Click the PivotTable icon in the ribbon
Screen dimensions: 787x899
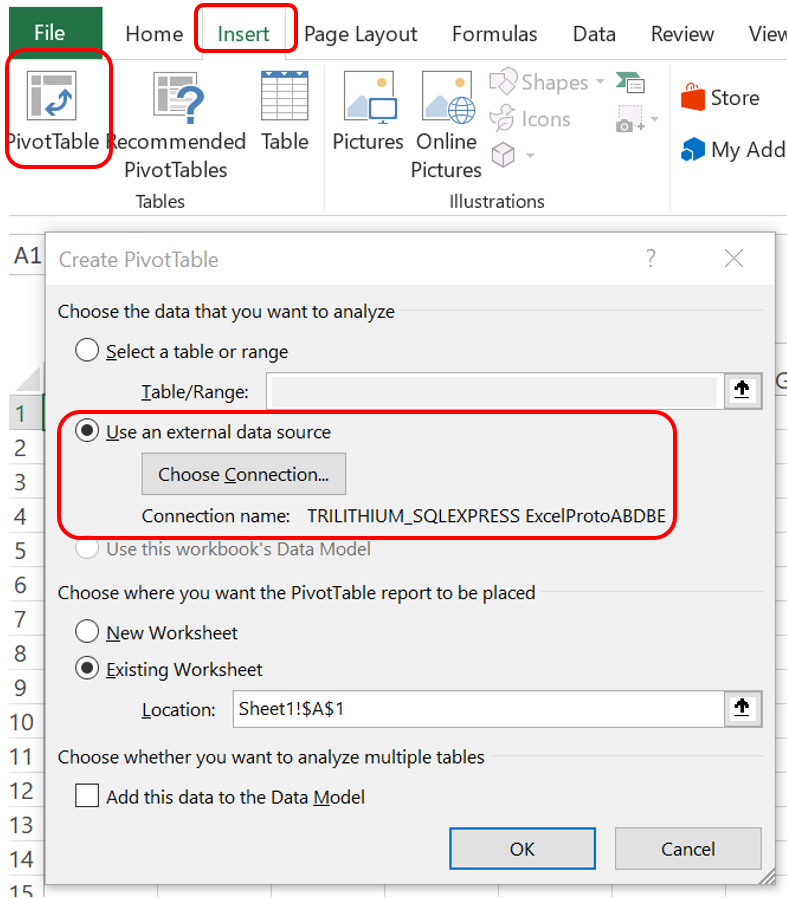click(x=52, y=96)
